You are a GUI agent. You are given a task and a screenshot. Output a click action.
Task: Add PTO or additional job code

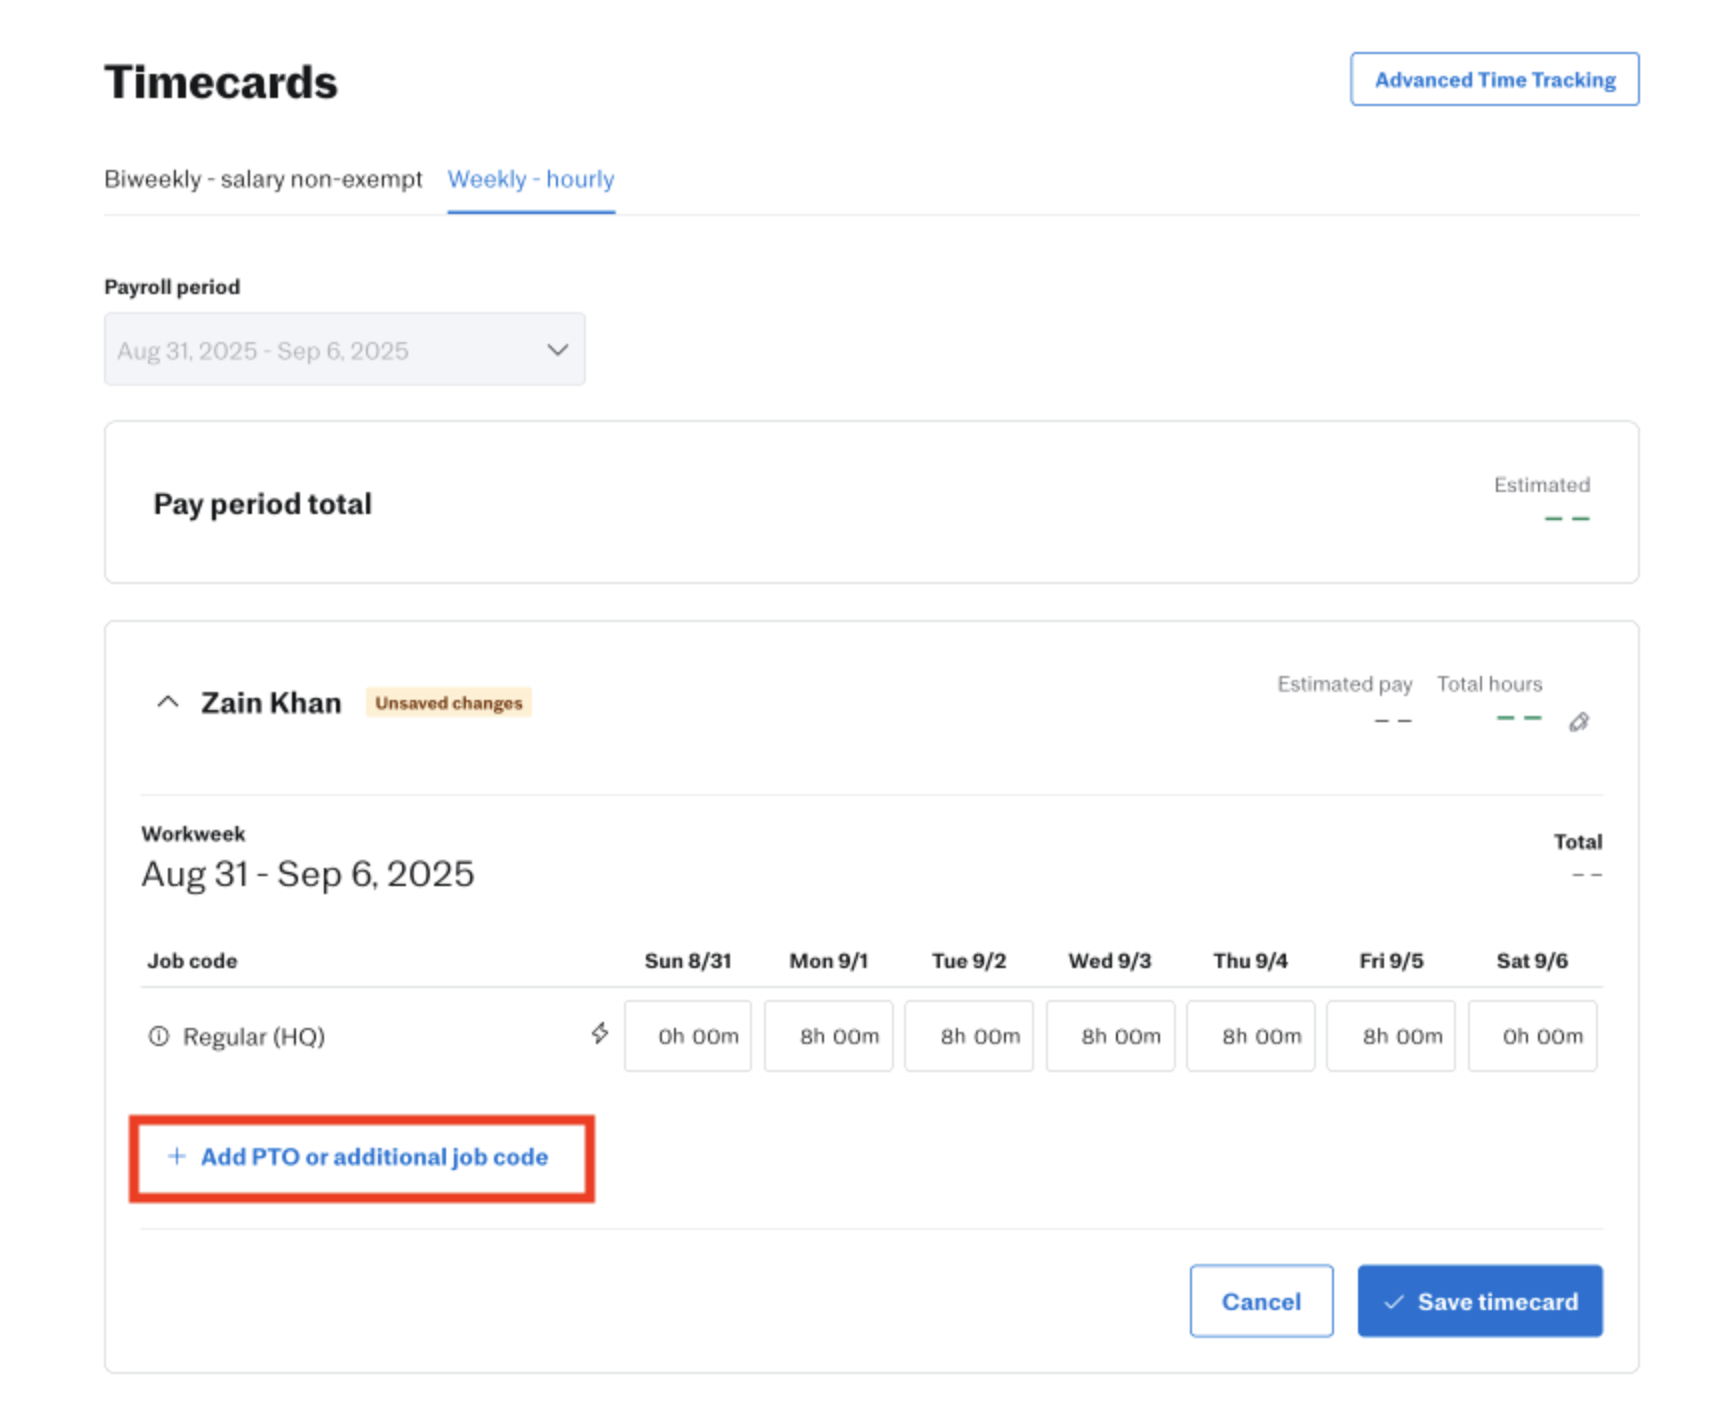click(x=361, y=1157)
